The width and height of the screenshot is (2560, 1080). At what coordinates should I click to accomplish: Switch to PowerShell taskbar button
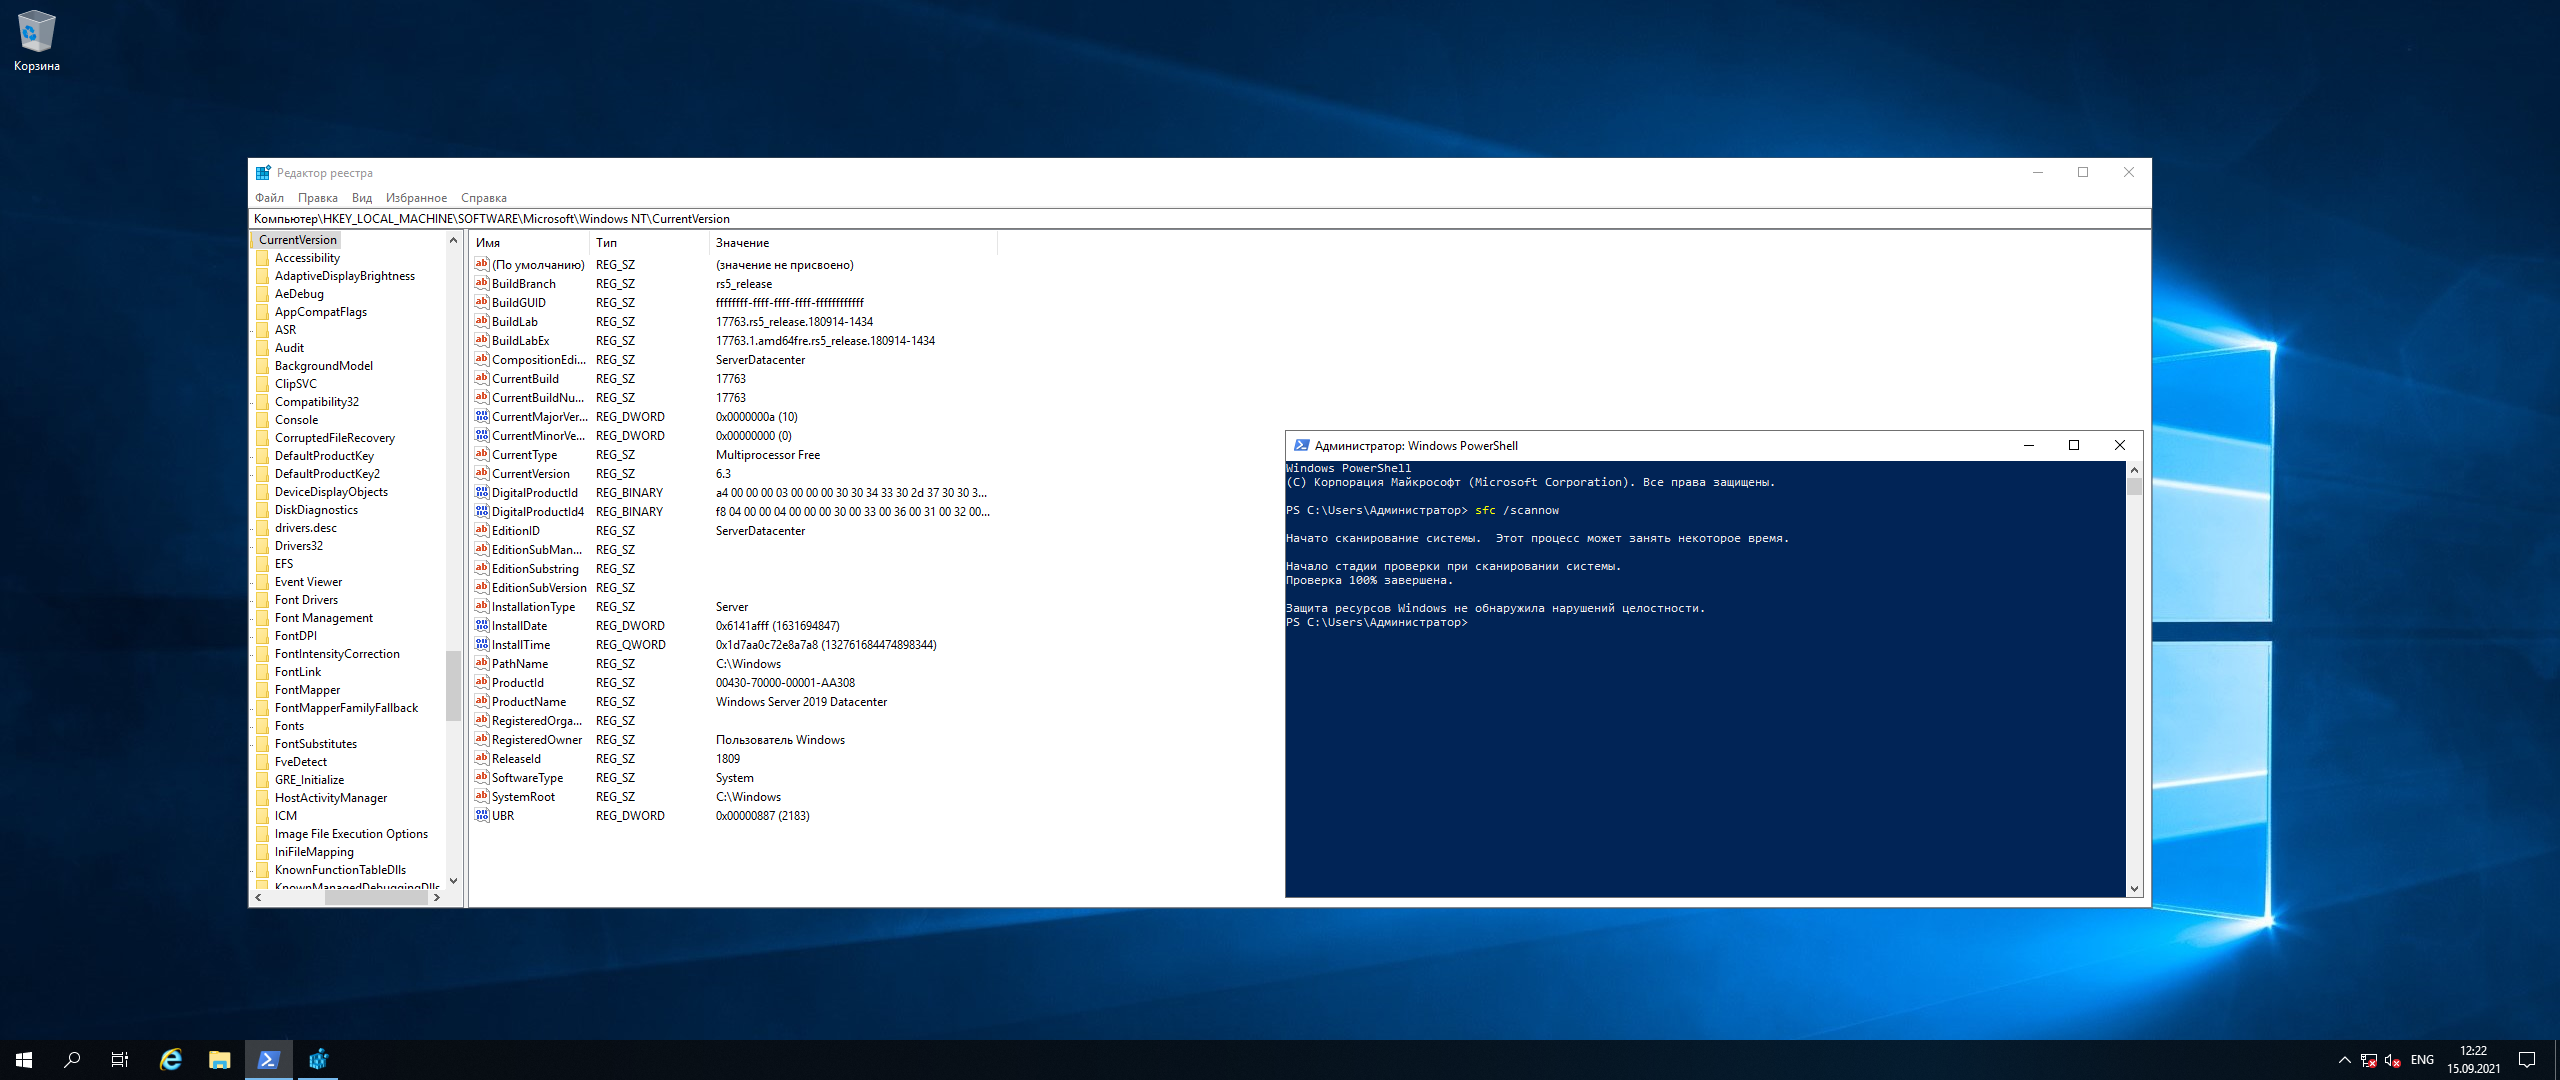coord(269,1060)
